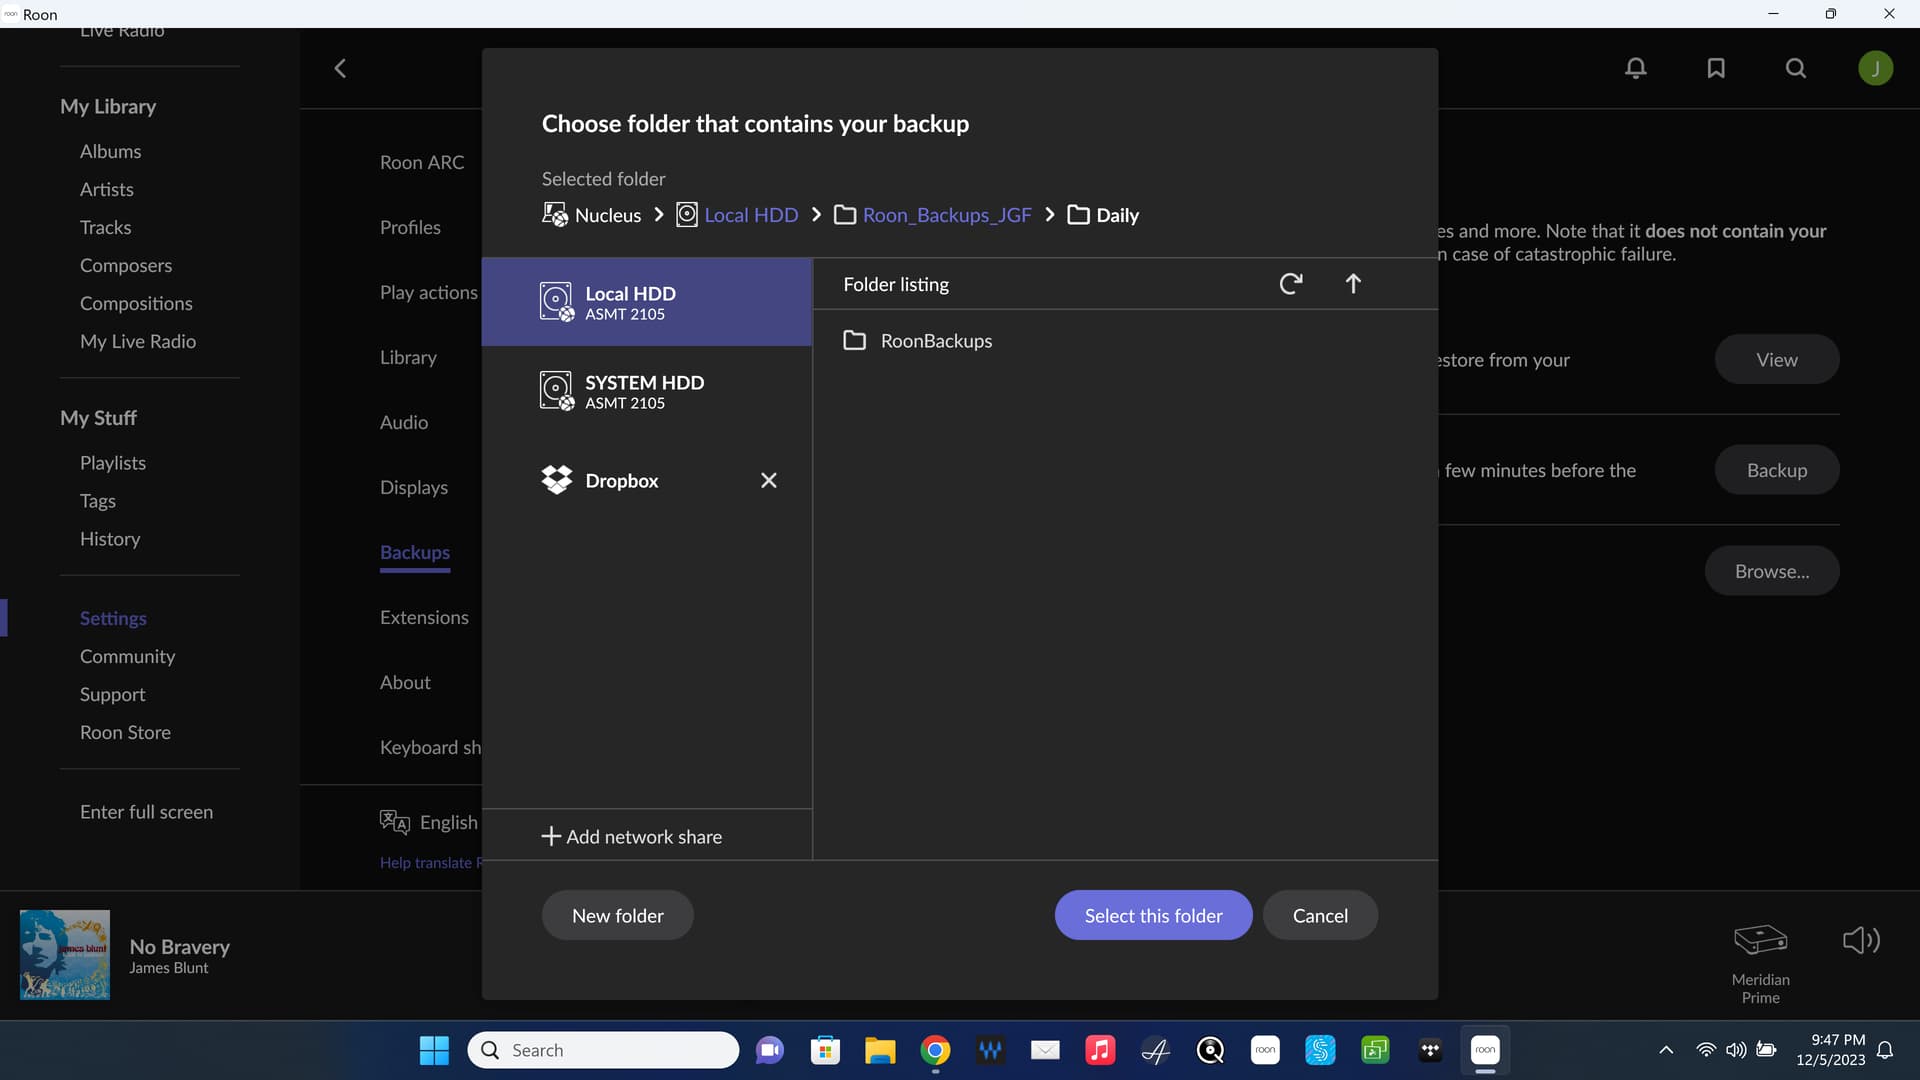Switch to the About settings tab
This screenshot has height=1080, width=1920.
point(405,682)
